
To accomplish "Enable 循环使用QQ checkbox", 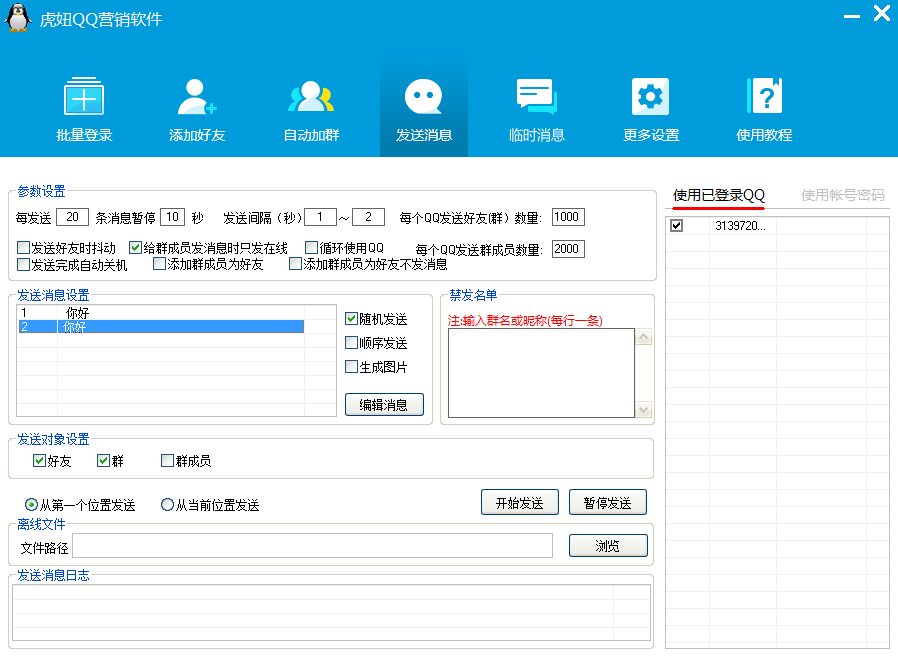I will [312, 248].
